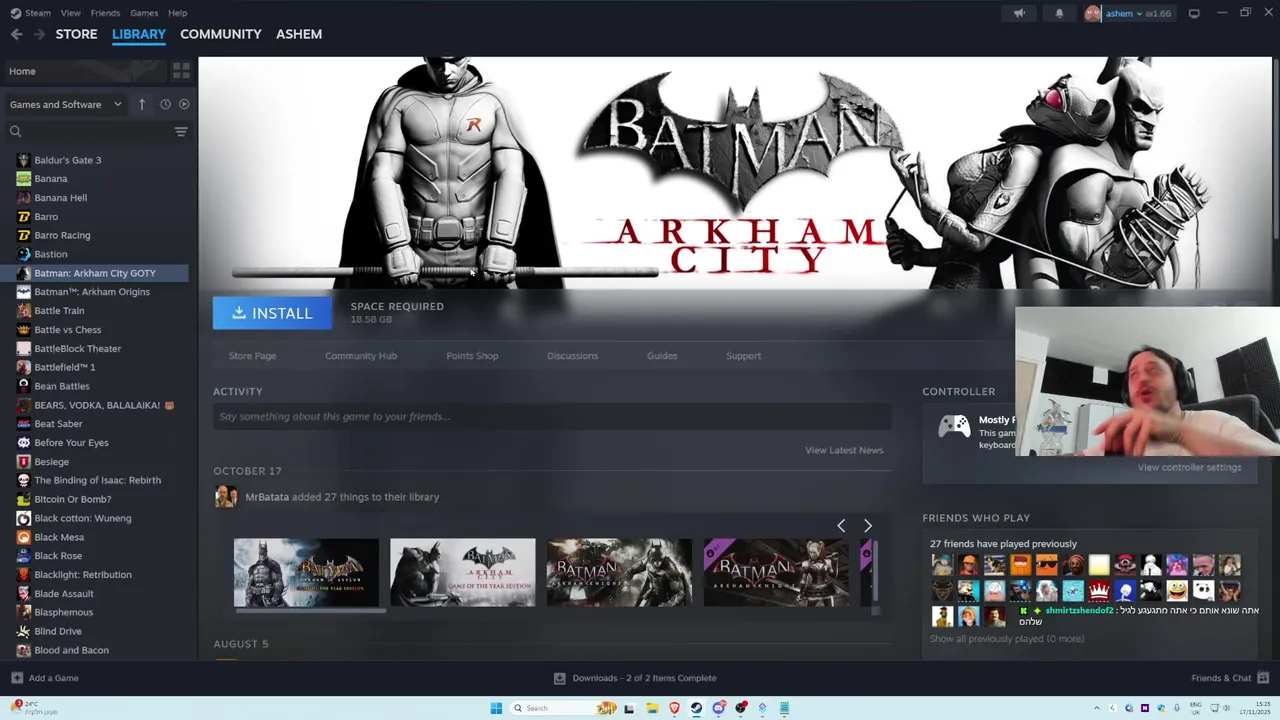Click View Latest News
Image resolution: width=1280 pixels, height=720 pixels.
click(x=844, y=450)
